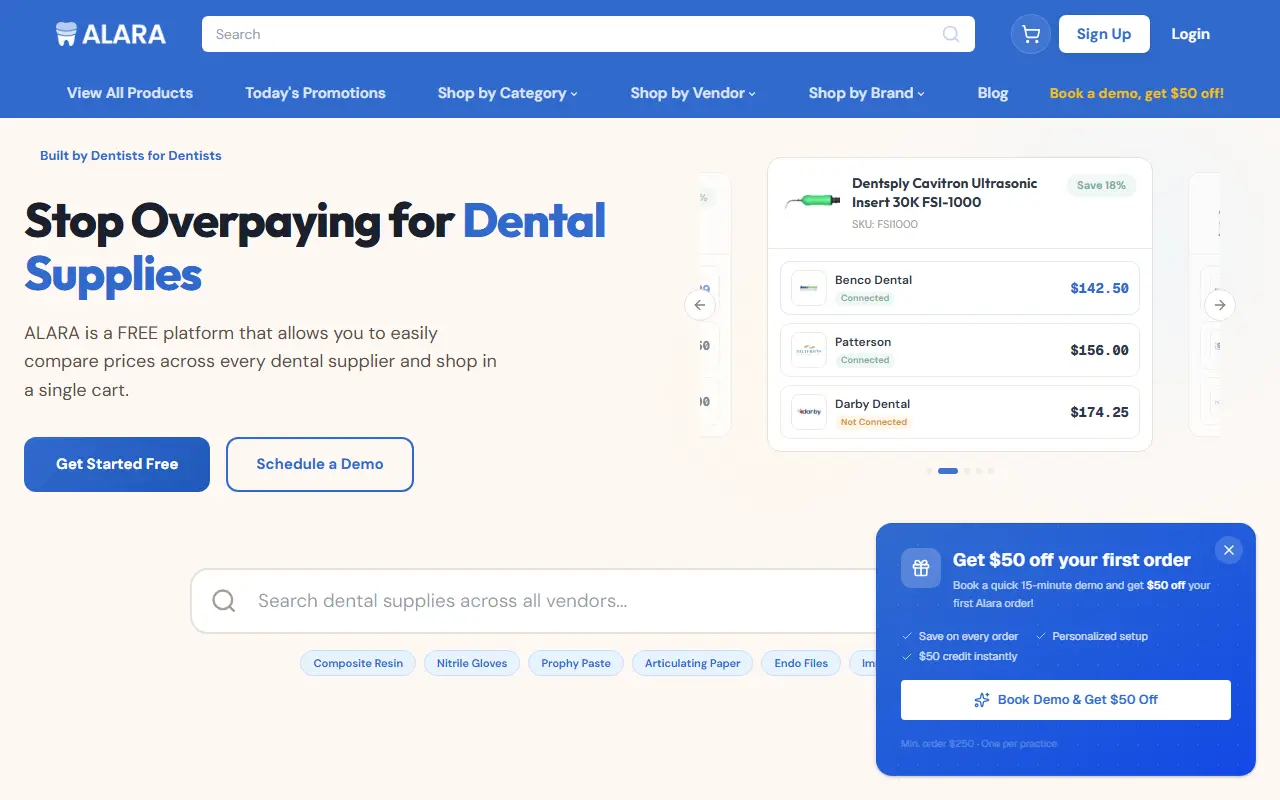Select the Prophy Paste chip

pyautogui.click(x=576, y=663)
